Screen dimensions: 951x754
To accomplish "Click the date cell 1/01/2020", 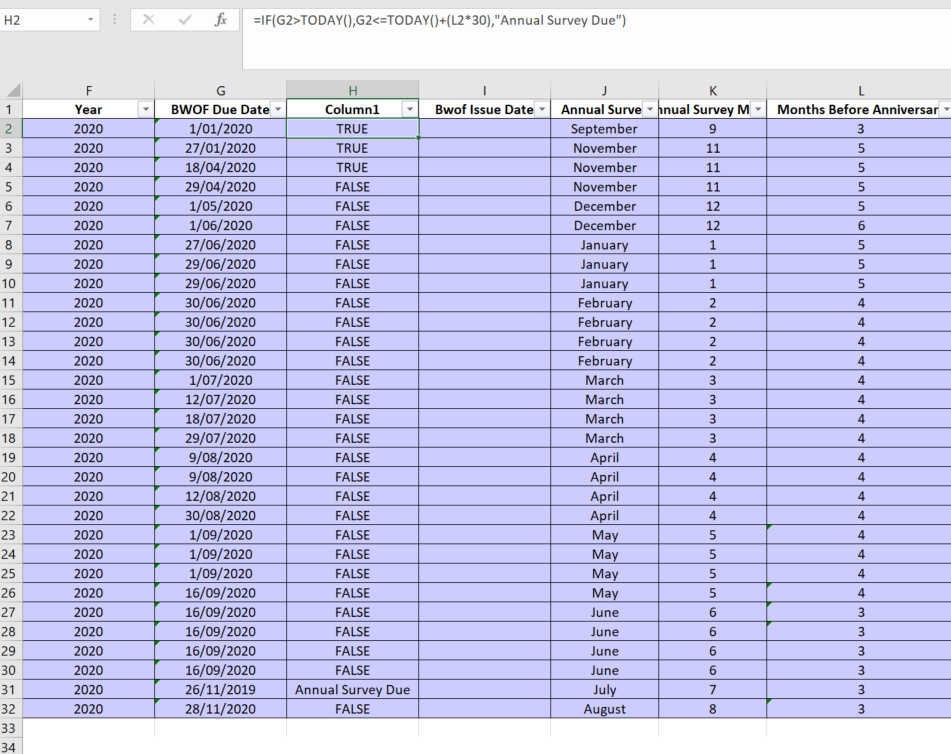I will coord(221,129).
